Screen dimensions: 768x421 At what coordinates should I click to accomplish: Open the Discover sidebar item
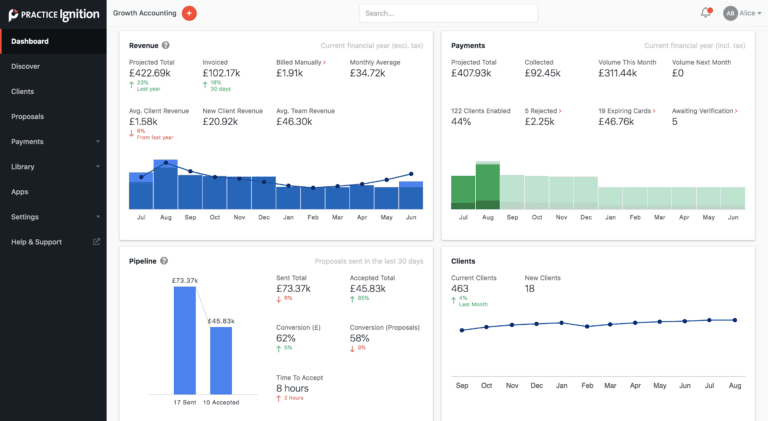[x=25, y=66]
